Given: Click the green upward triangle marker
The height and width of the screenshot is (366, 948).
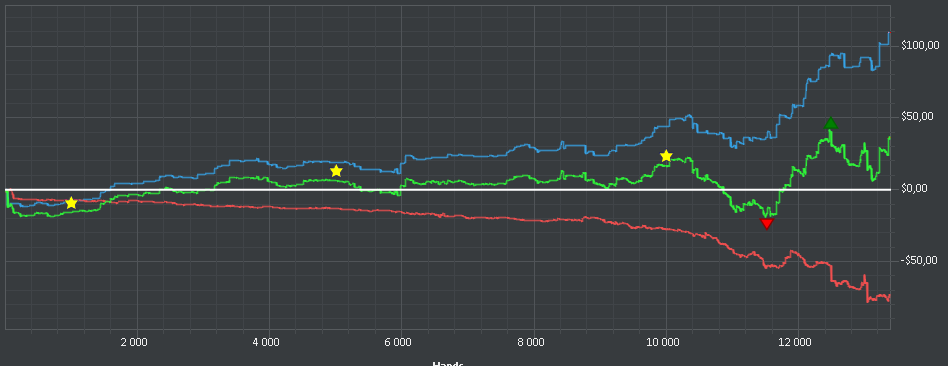Looking at the screenshot, I should click(x=831, y=123).
